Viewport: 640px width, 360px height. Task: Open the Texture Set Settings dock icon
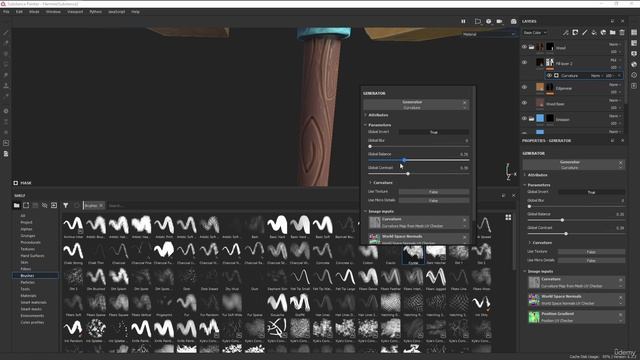coord(634,43)
